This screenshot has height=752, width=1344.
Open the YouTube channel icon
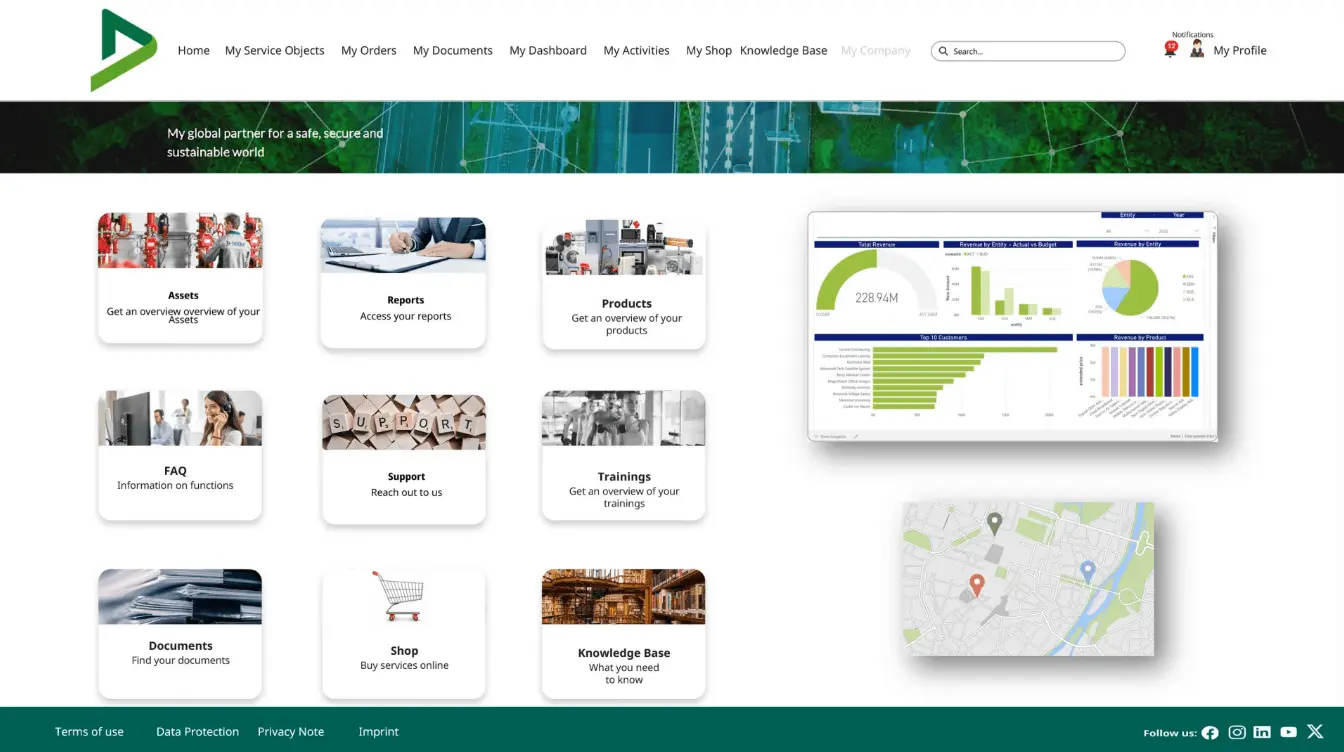[1288, 732]
